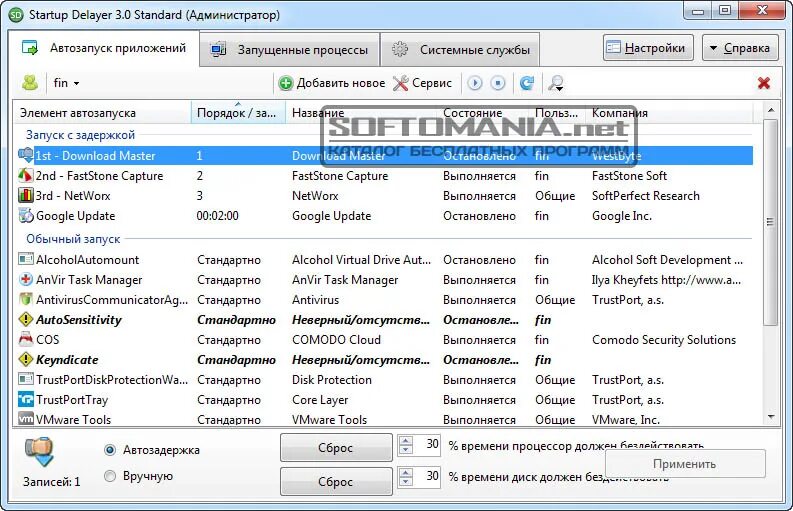Click the Применить apply button
793x511 pixels.
click(685, 463)
